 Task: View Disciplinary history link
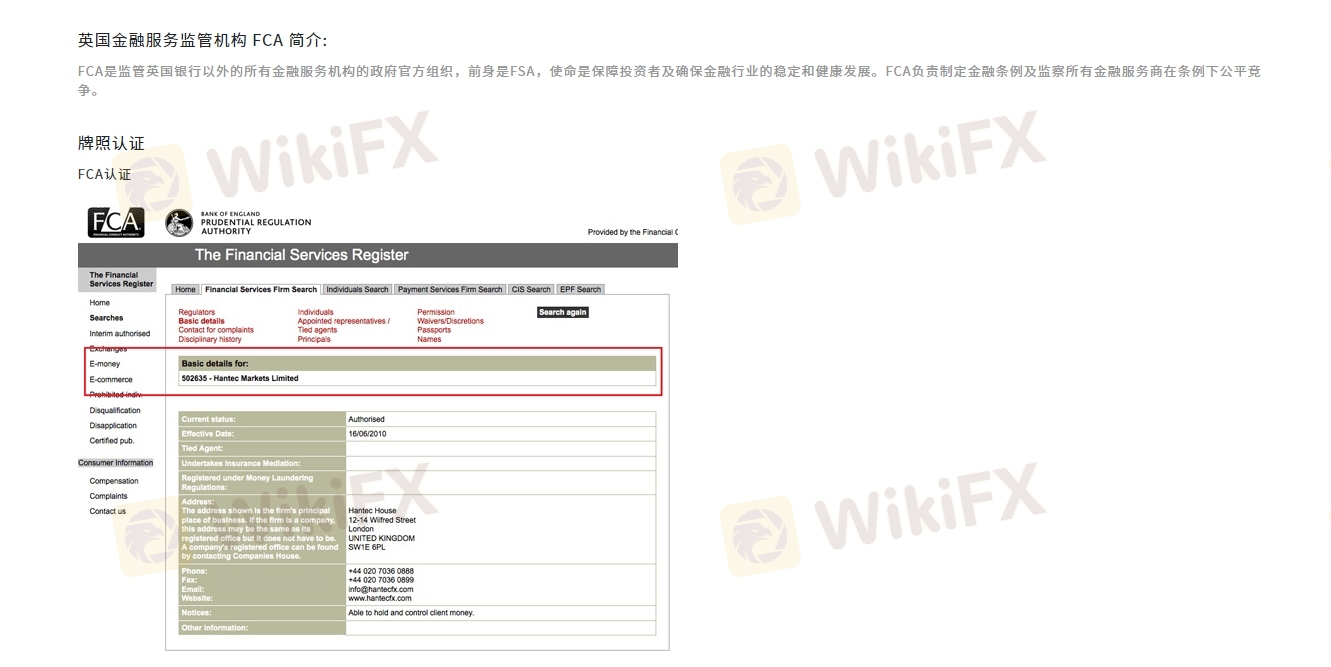click(x=210, y=339)
